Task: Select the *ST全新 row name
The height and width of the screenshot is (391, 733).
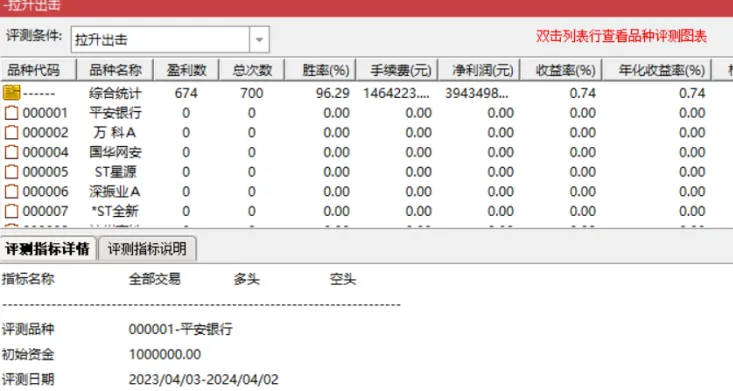Action: 115,211
